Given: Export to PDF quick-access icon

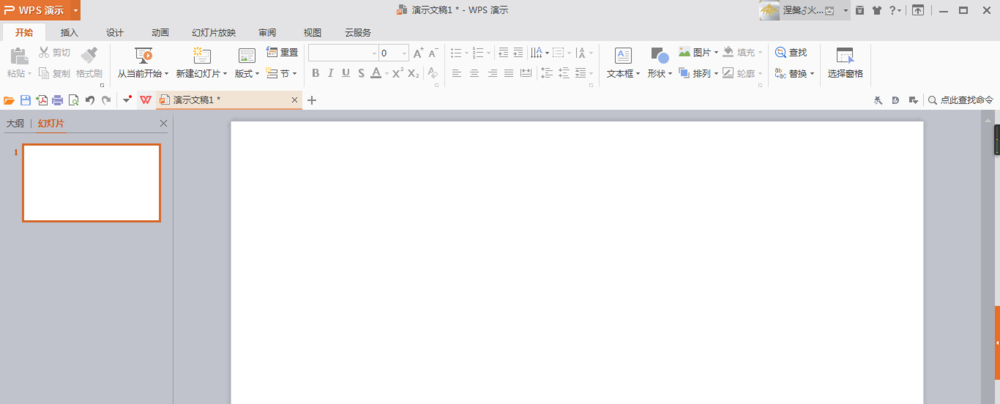Looking at the screenshot, I should coord(41,100).
